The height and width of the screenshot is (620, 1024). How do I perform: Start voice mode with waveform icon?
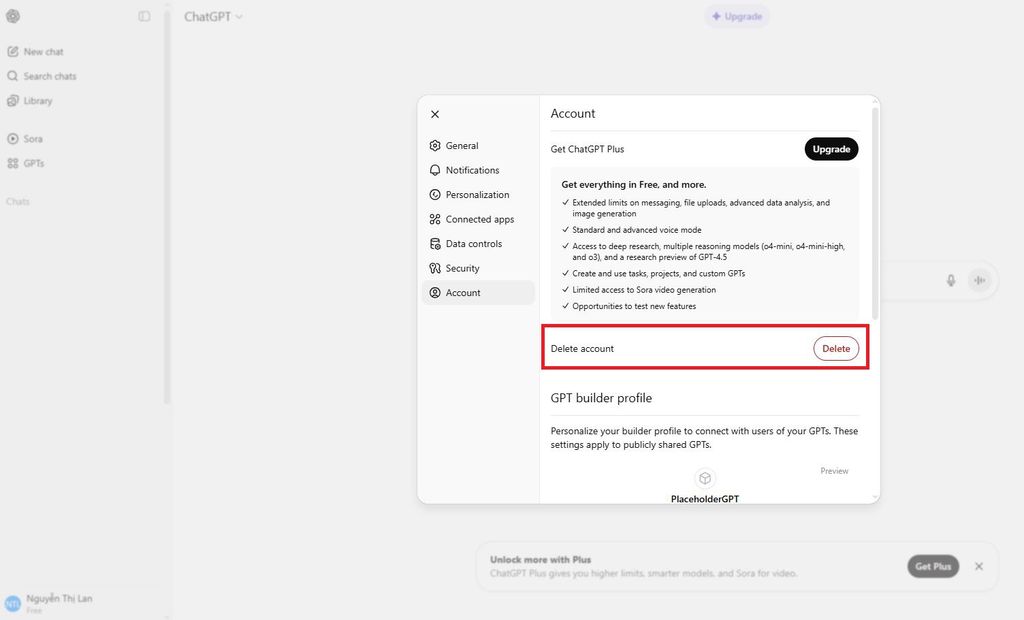(980, 281)
